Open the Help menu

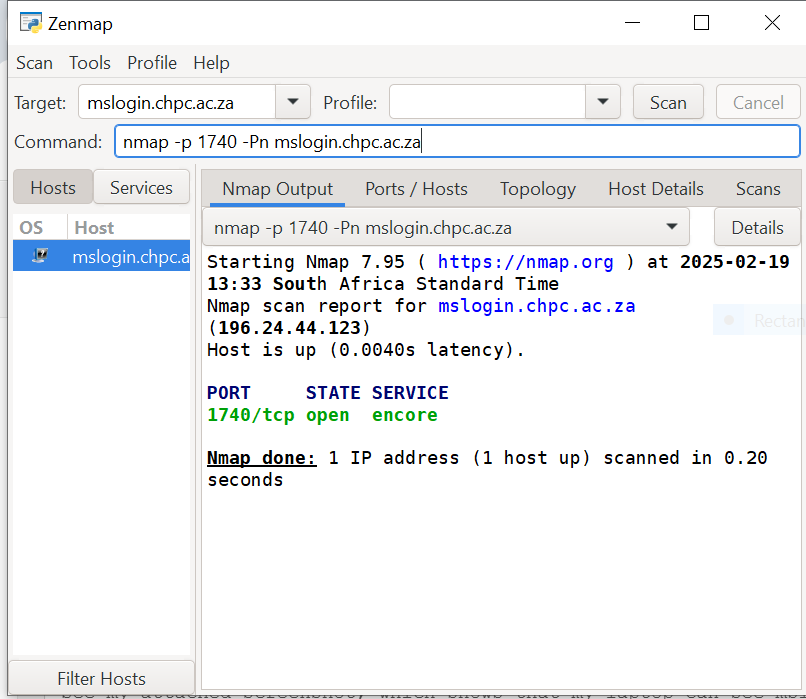click(x=211, y=63)
